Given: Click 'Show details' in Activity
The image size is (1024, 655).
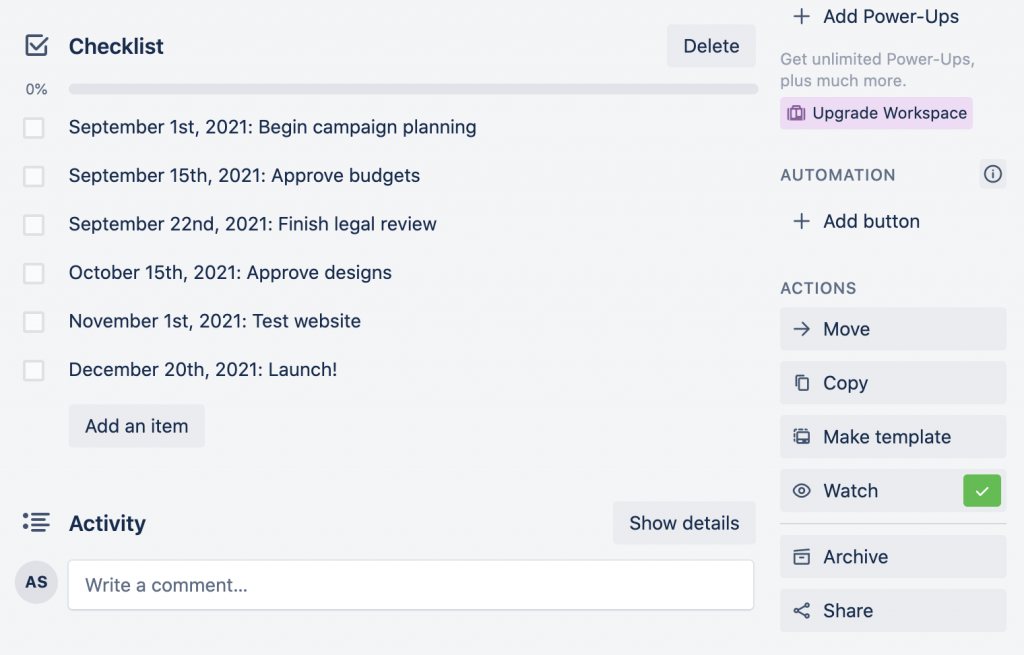Looking at the screenshot, I should [x=684, y=522].
